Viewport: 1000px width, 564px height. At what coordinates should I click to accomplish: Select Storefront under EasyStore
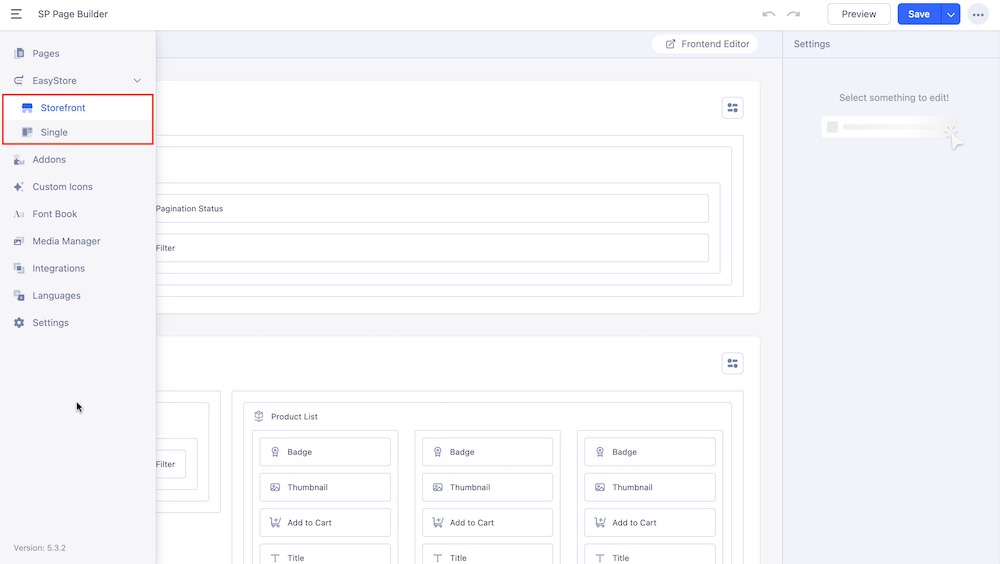(x=62, y=108)
